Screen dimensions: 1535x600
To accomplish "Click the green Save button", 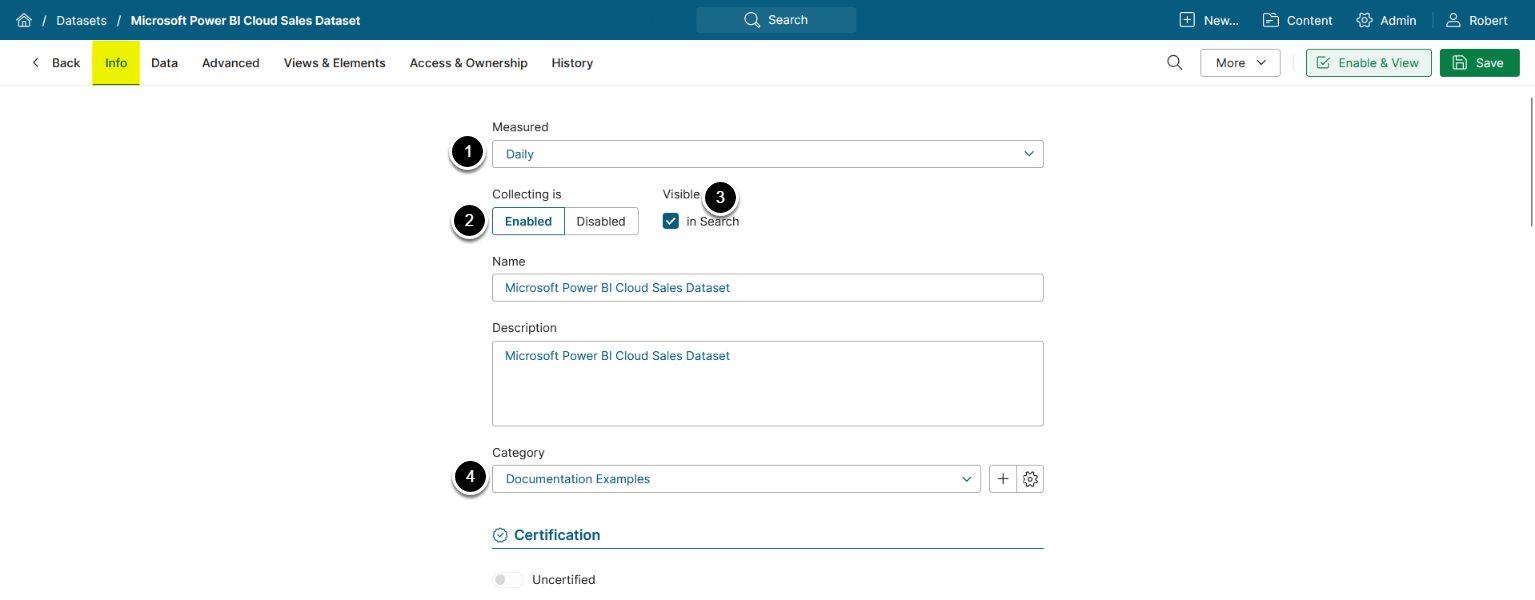I will (x=1479, y=63).
